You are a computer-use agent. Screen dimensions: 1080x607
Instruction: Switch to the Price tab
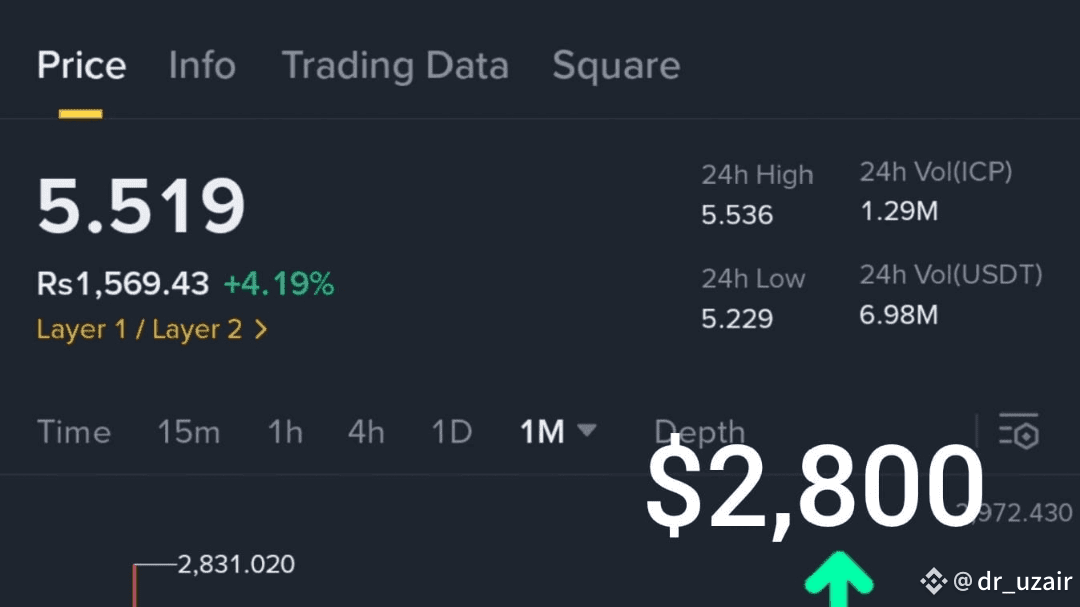[81, 66]
